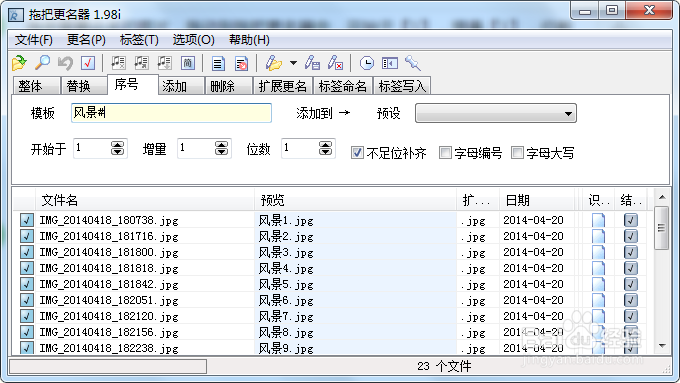Click the side panel toggle icon
The width and height of the screenshot is (680, 383).
[x=390, y=63]
